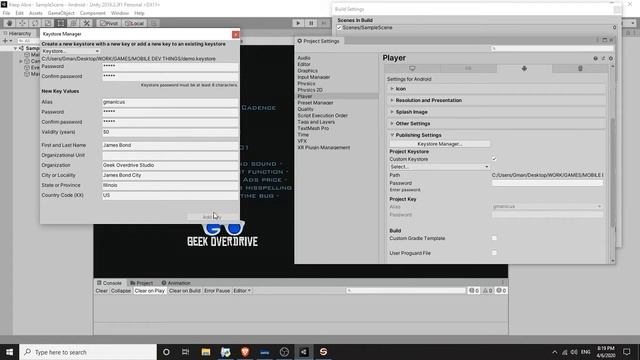Select Graphics in Project Settings list
Image resolution: width=640 pixels, height=360 pixels.
[307, 71]
